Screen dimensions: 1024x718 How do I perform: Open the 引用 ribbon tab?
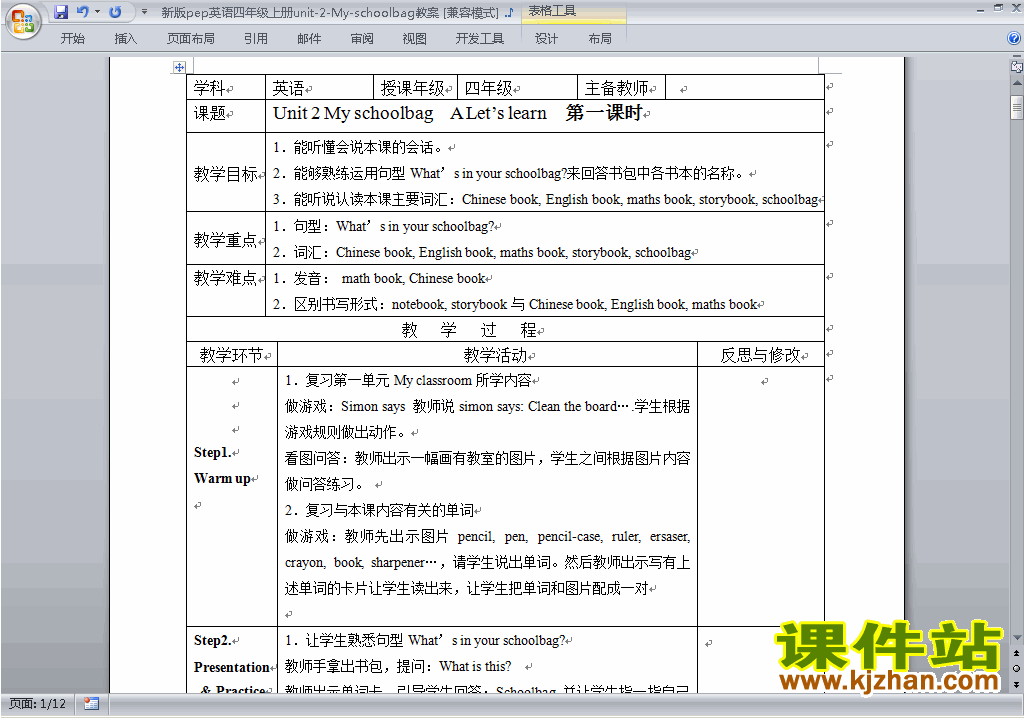pos(255,39)
